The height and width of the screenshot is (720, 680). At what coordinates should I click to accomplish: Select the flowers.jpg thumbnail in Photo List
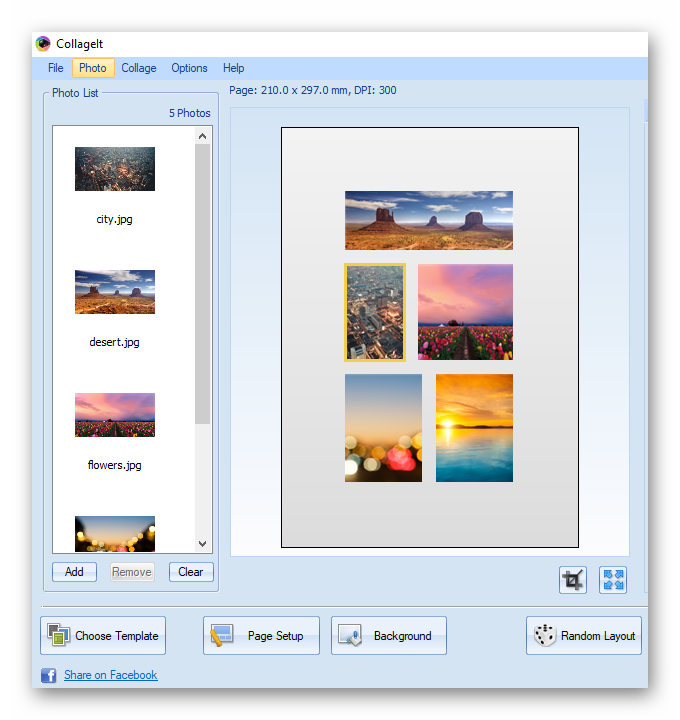115,415
